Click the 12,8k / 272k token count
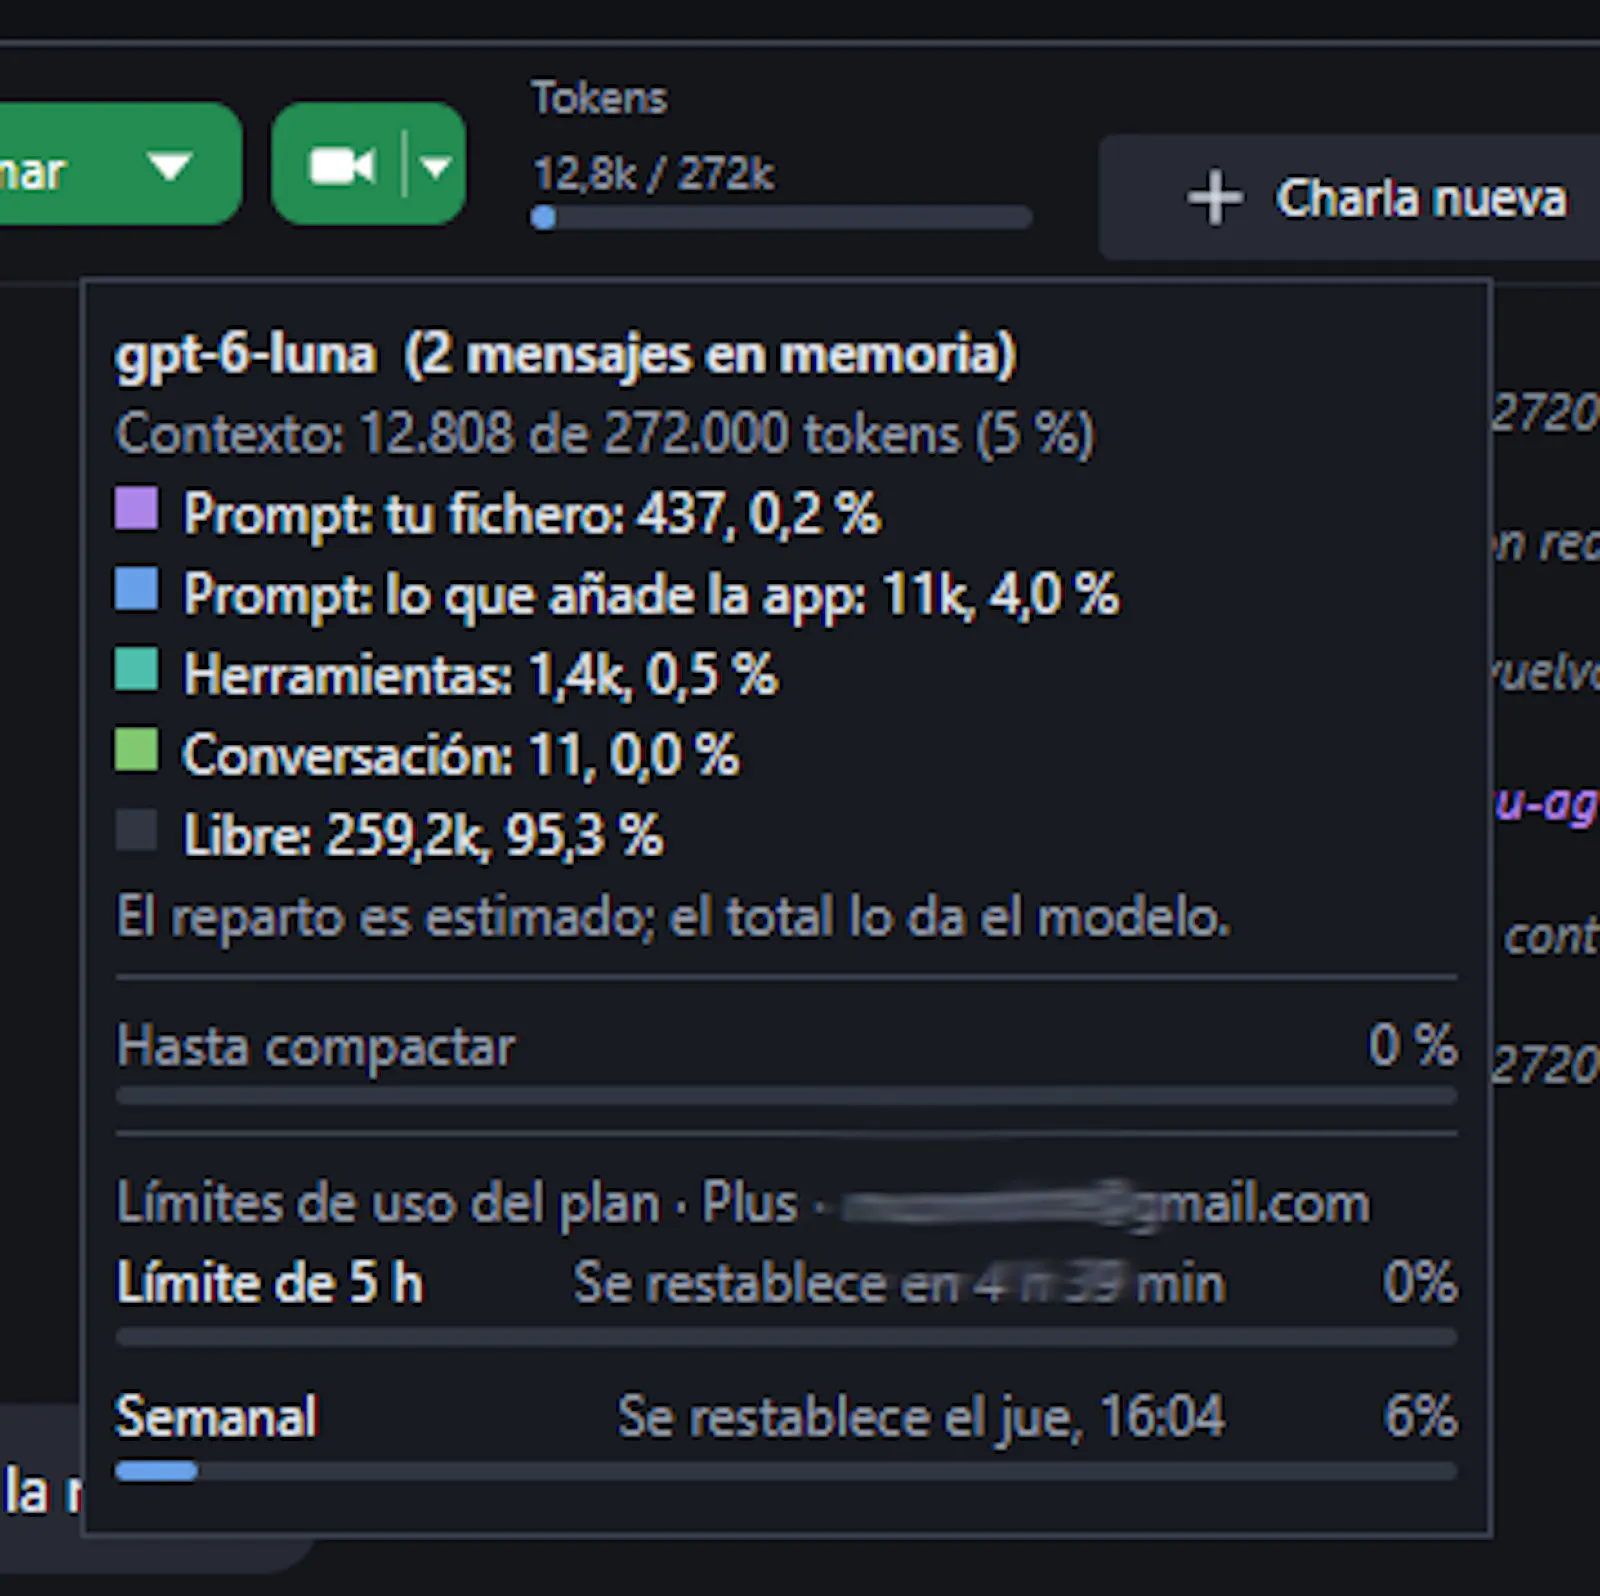Screen dimensions: 1600x1596 click(x=653, y=173)
